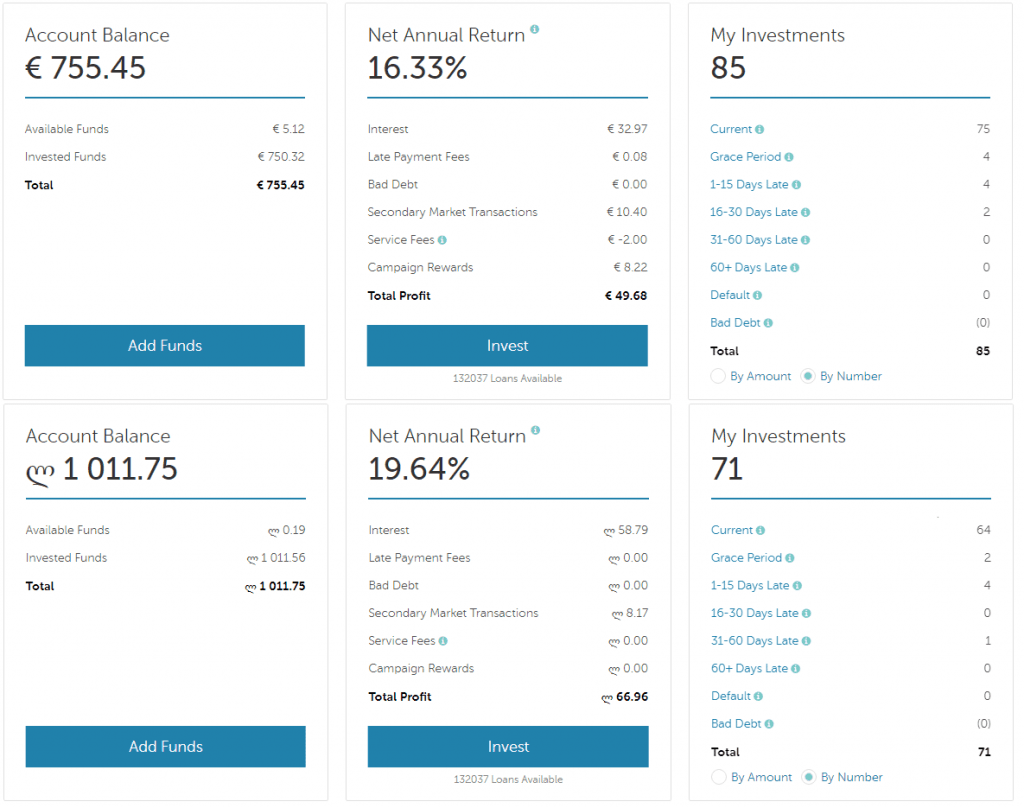
Task: Click 31-60 Days Late info icon in 85-investments panel
Action: [x=805, y=240]
